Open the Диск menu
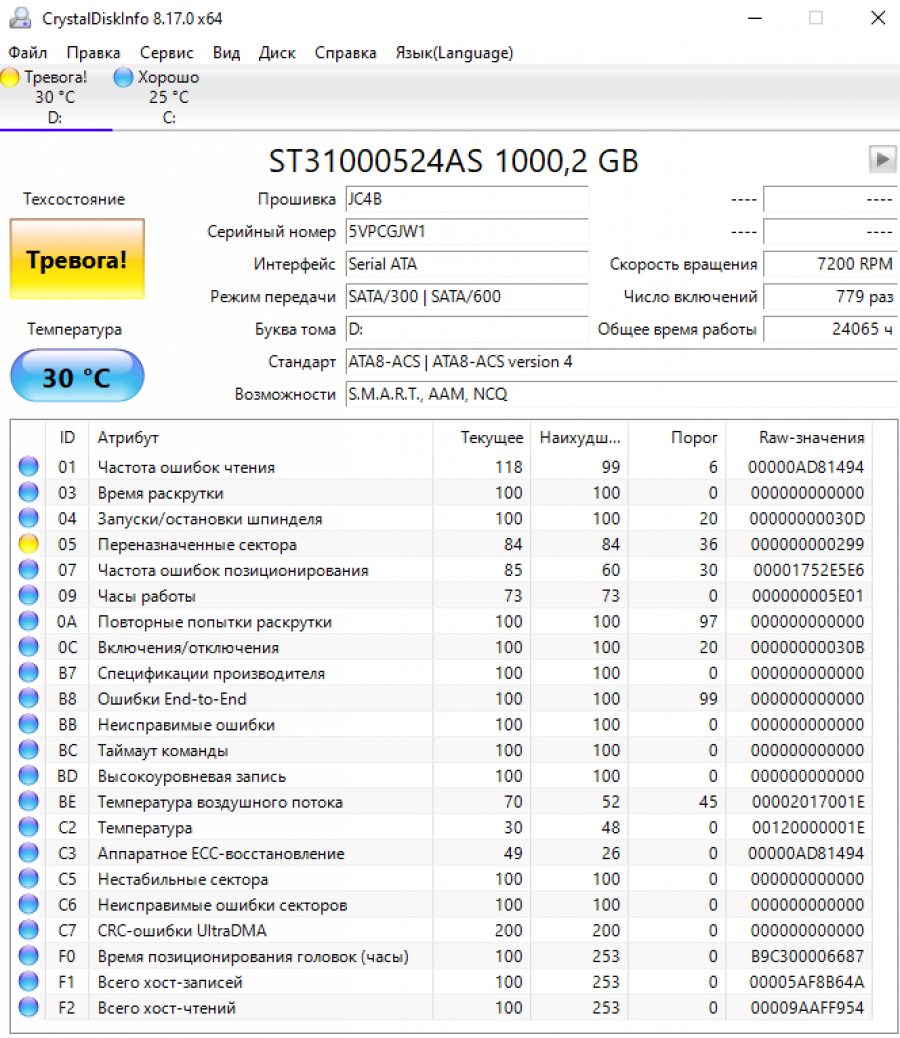Image resolution: width=900 pixels, height=1038 pixels. coord(277,53)
